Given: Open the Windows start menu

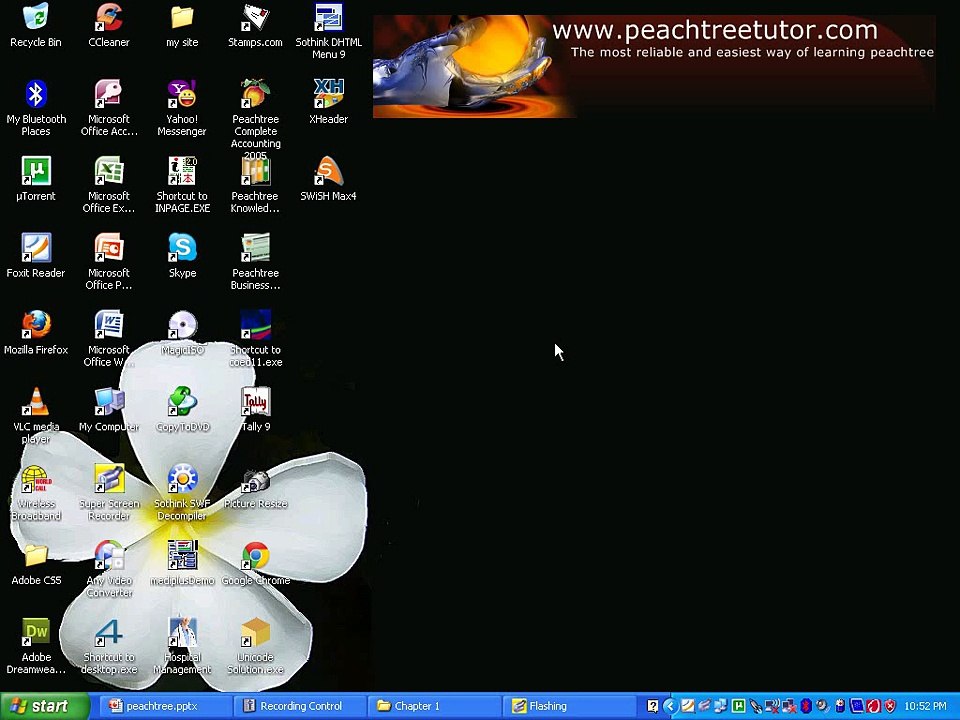Looking at the screenshot, I should click(44, 706).
